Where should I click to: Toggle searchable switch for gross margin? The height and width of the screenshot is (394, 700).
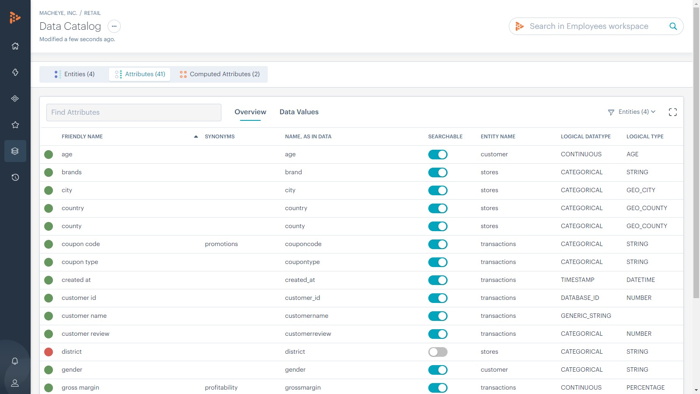[x=438, y=387]
